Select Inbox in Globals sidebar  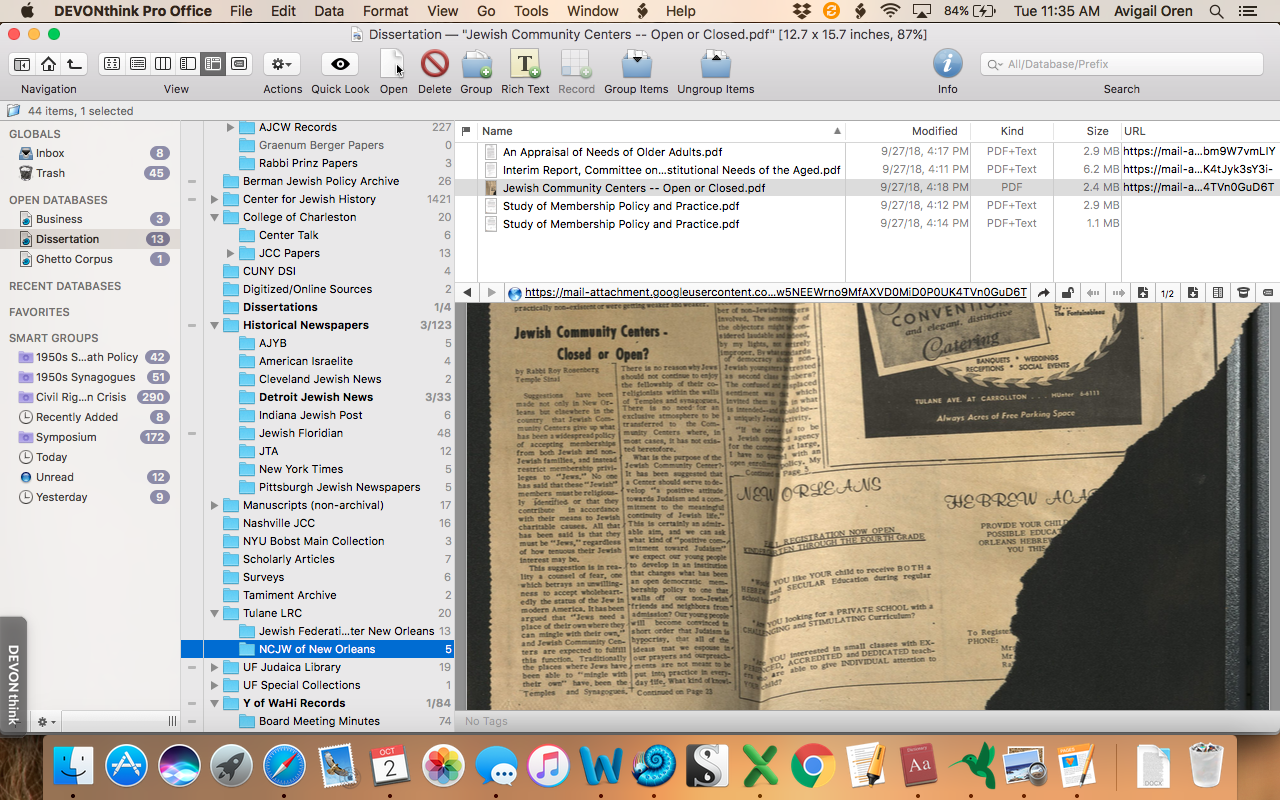pos(92,153)
